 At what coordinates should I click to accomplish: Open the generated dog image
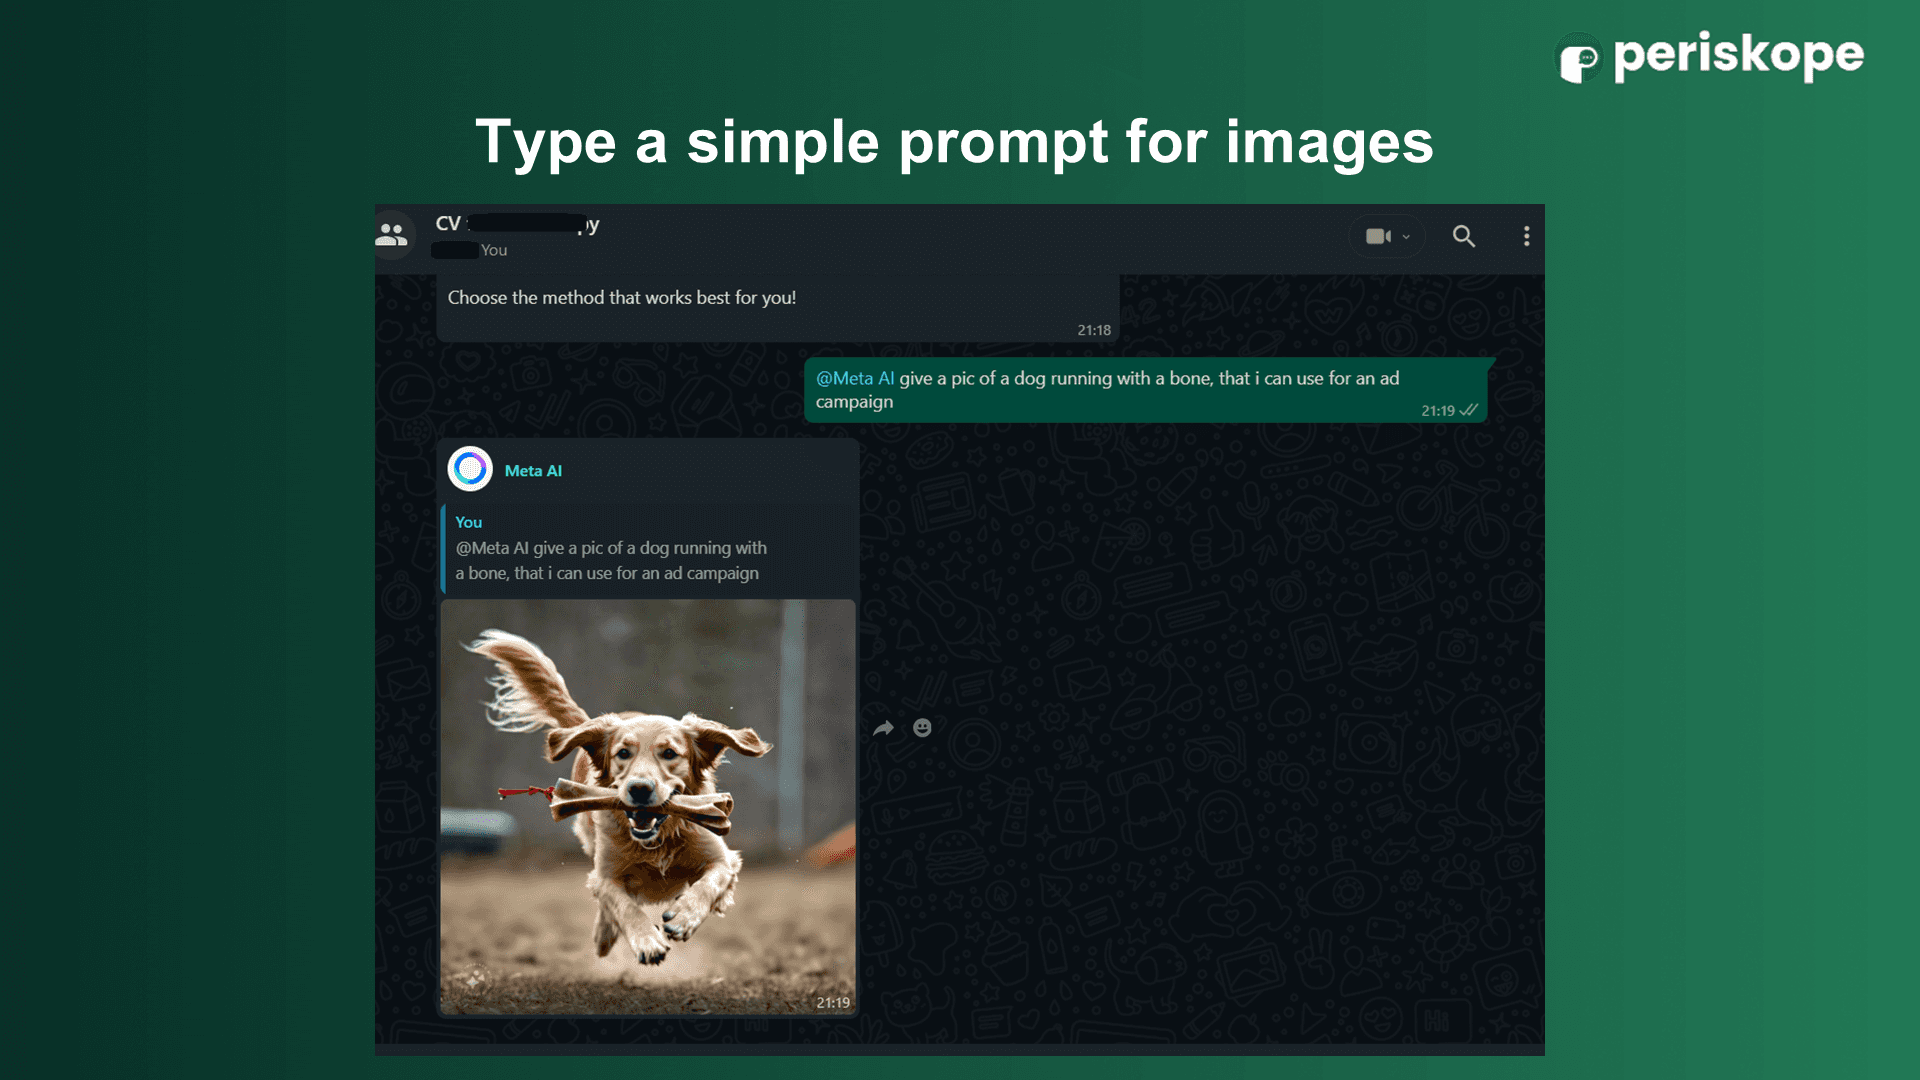(x=648, y=800)
